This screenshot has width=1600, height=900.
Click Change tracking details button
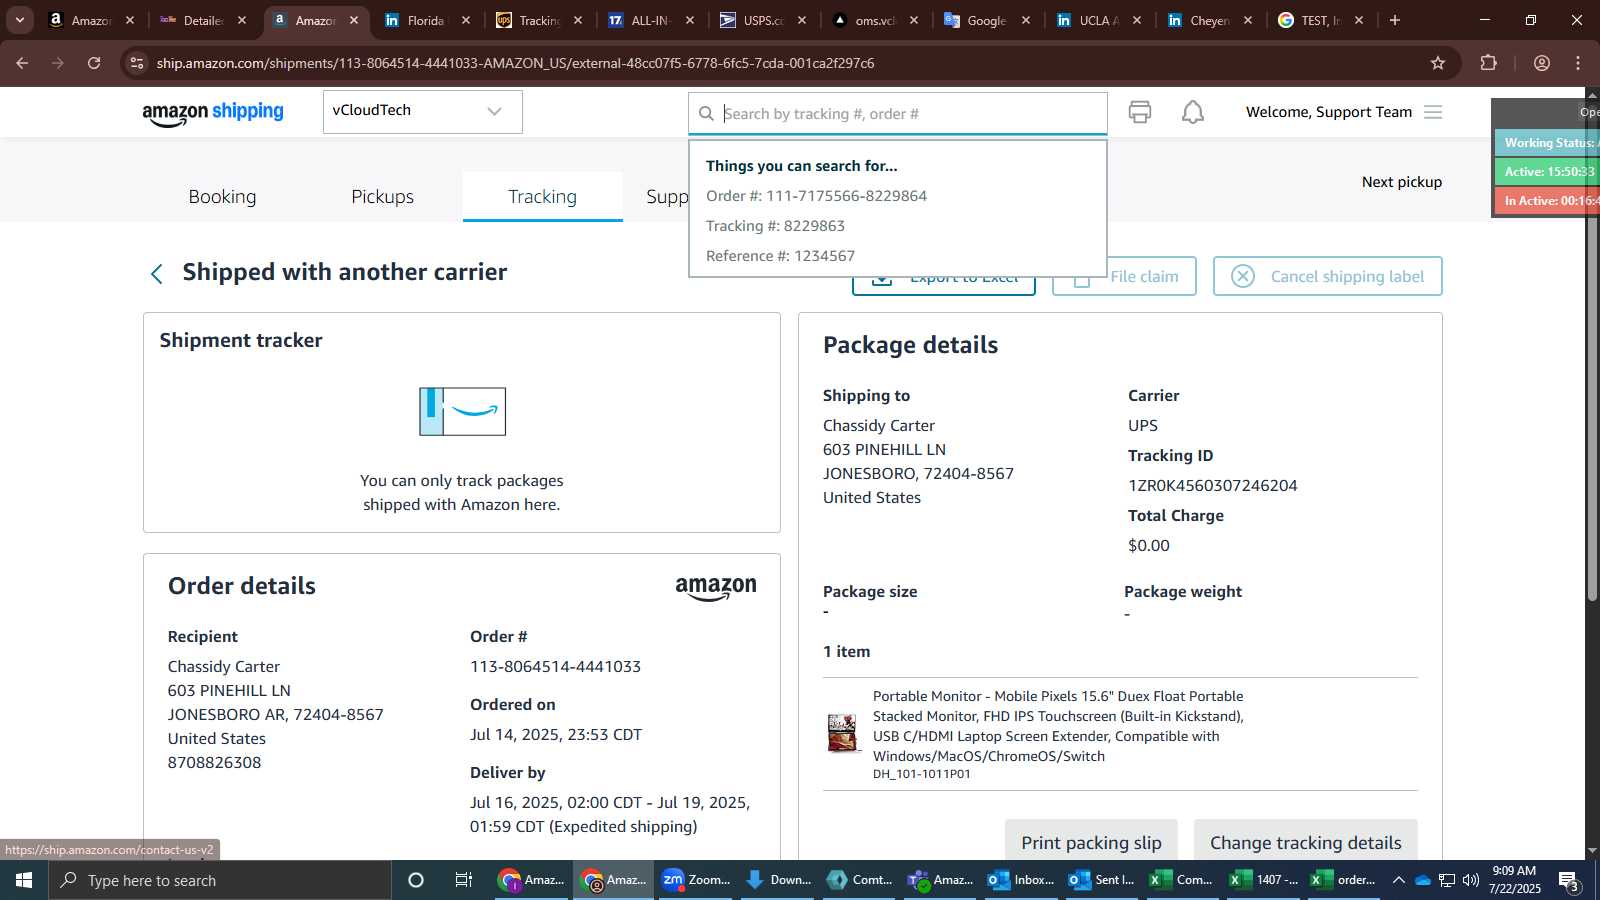click(x=1305, y=842)
